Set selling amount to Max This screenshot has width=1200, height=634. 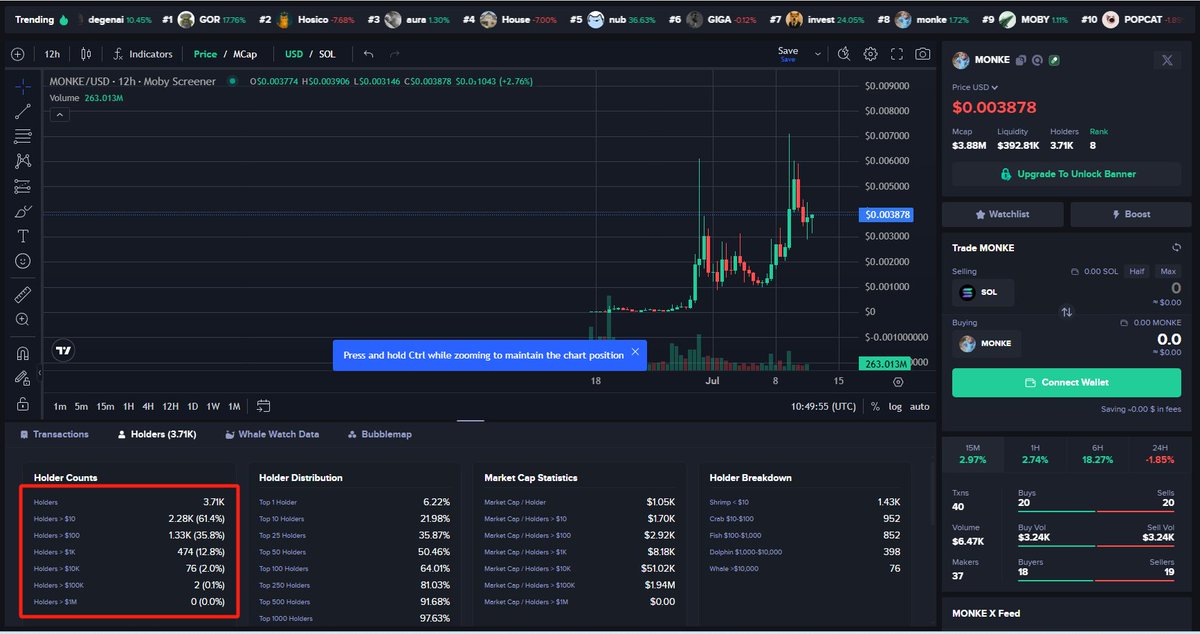tap(1167, 271)
